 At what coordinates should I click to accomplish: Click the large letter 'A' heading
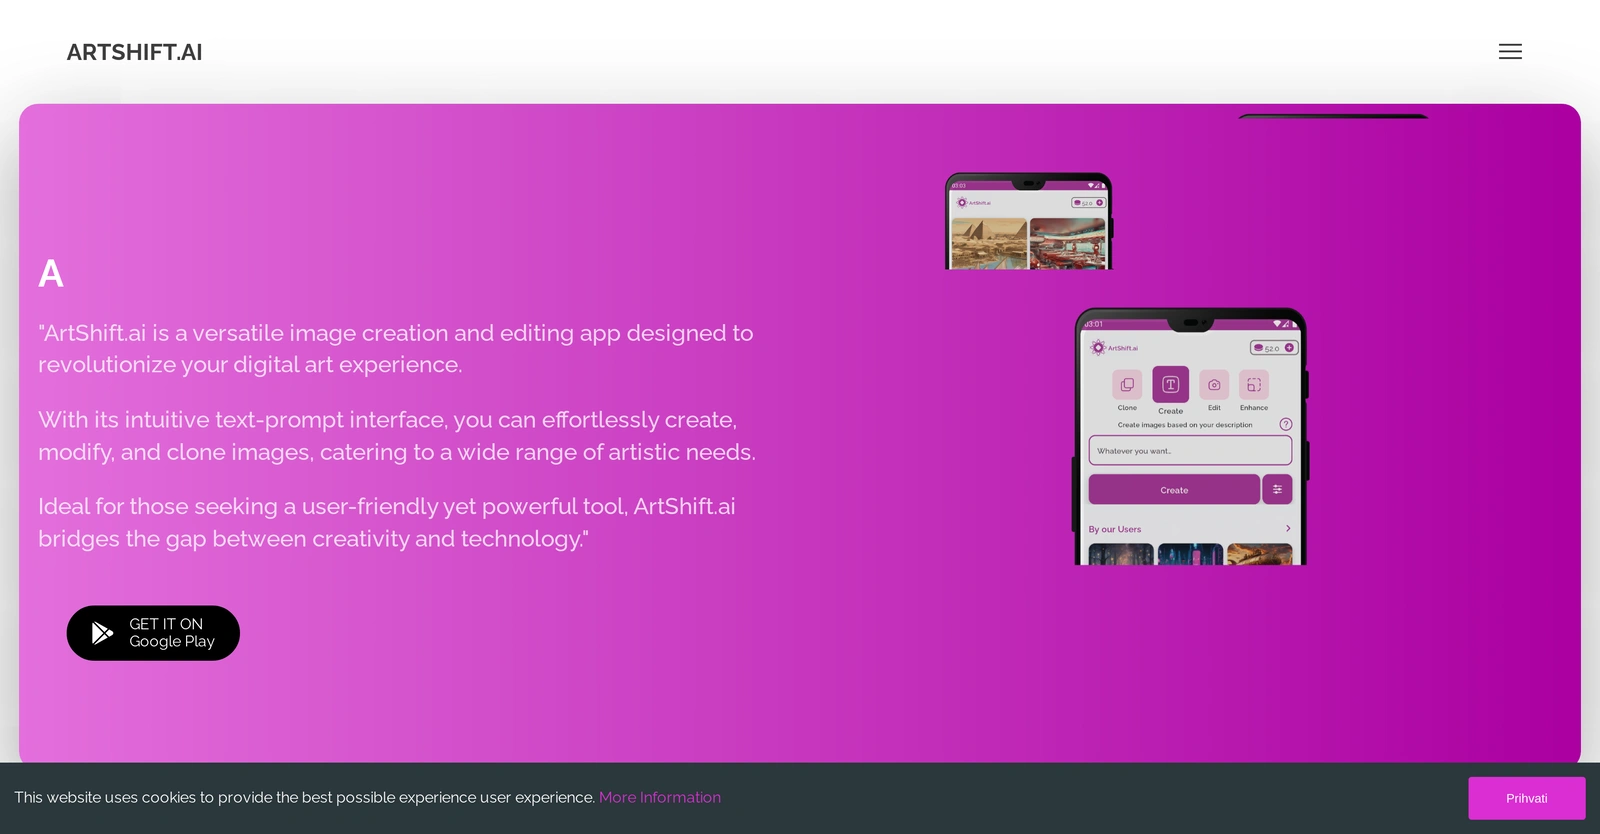[x=51, y=273]
